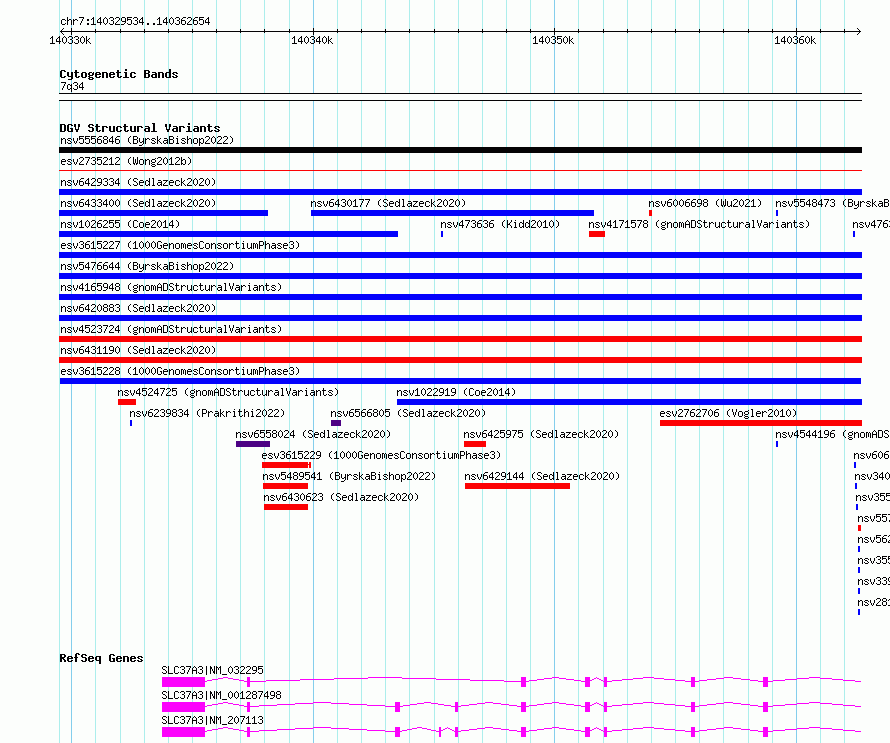Viewport: 890px width, 743px height.
Task: Open nsv5476644 (ByrskaBishop2022) label
Action: point(147,266)
